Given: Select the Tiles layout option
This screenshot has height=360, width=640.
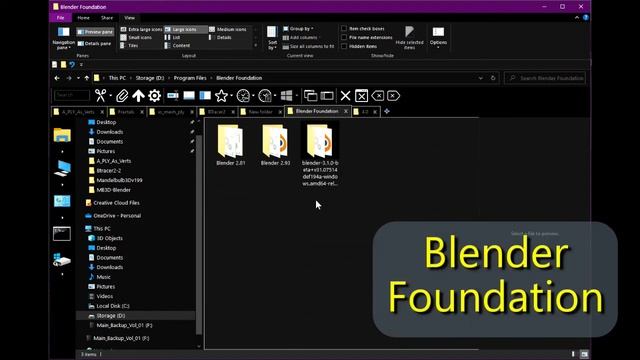Looking at the screenshot, I should point(129,46).
